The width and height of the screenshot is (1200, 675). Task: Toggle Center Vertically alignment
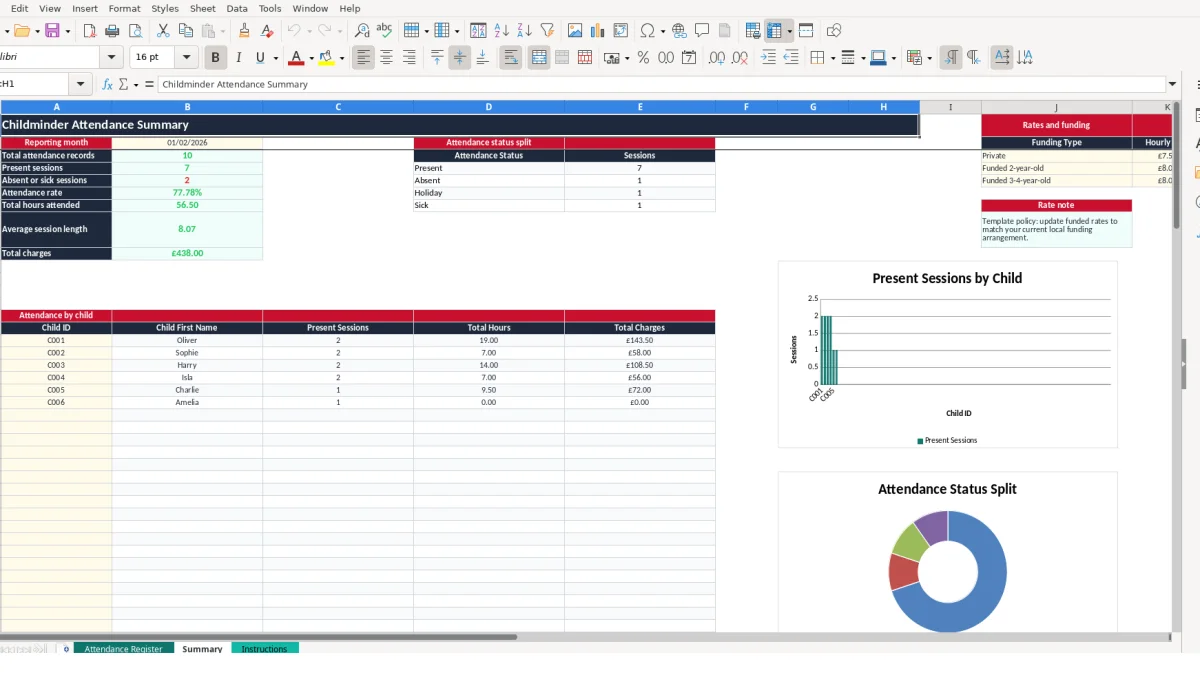pos(460,58)
